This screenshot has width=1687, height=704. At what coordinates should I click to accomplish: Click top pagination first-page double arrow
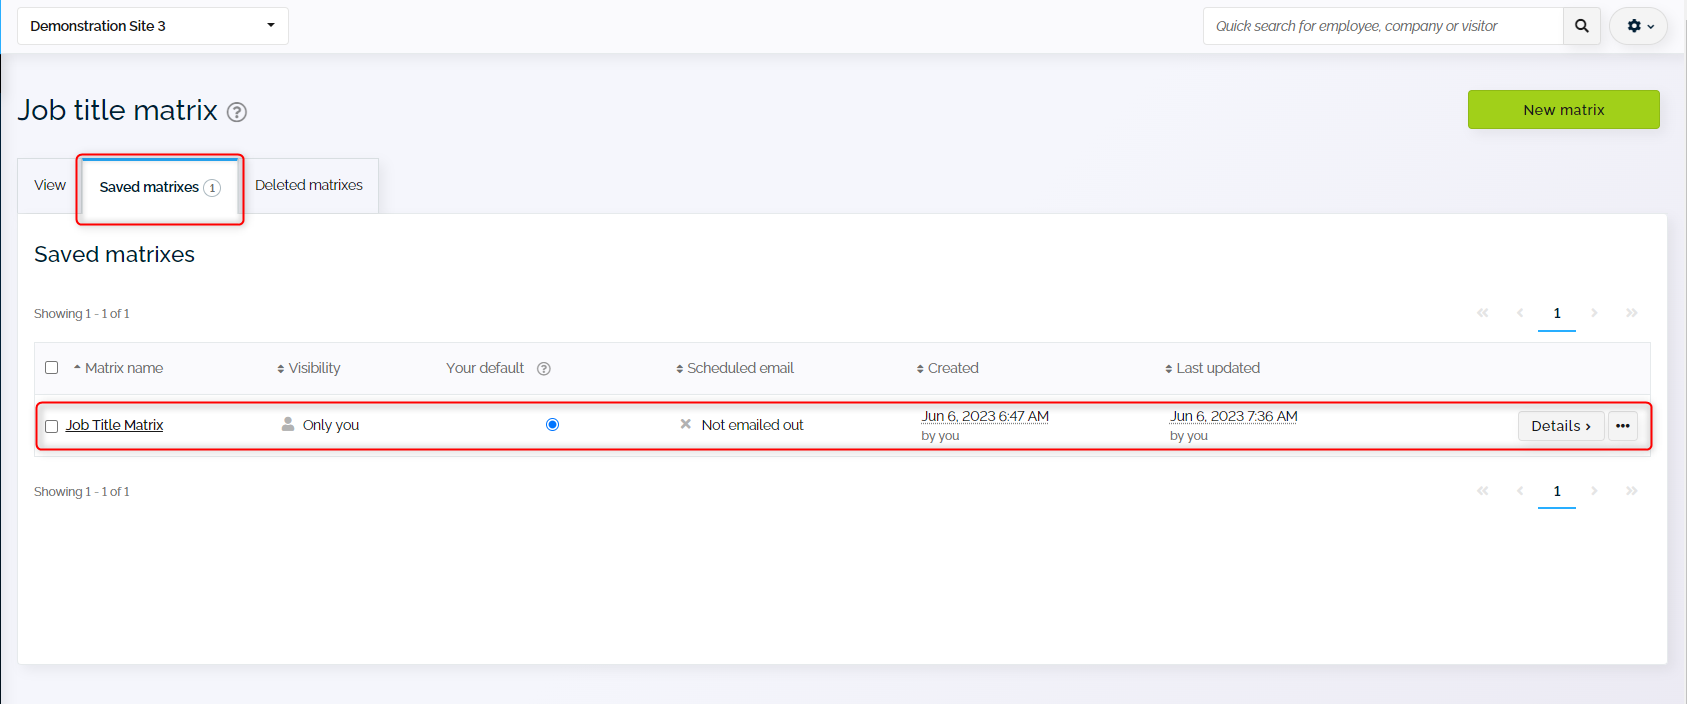[1482, 313]
